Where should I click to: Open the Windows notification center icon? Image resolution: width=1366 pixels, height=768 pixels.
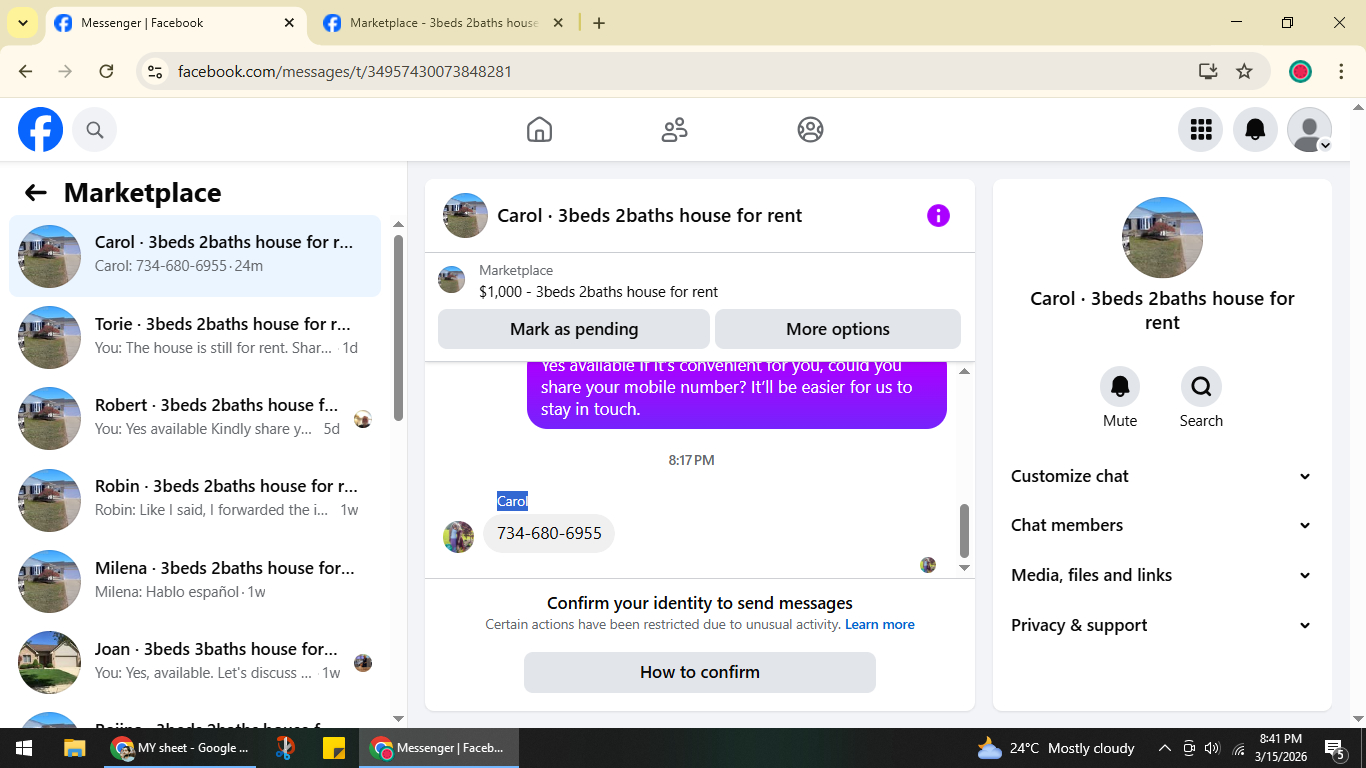tap(1335, 748)
